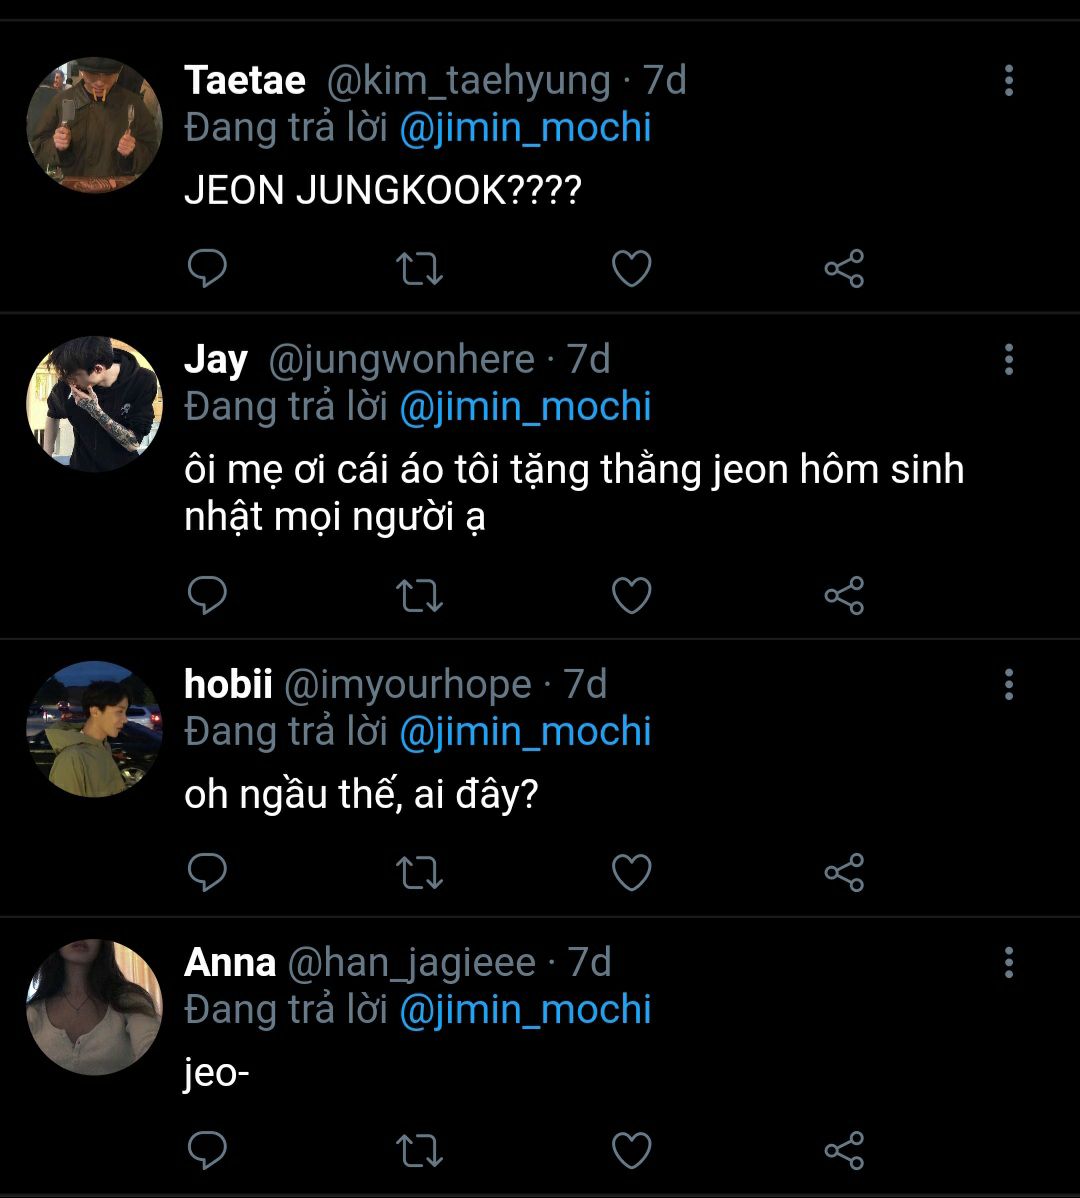Open Jay's profile avatar

click(x=95, y=403)
